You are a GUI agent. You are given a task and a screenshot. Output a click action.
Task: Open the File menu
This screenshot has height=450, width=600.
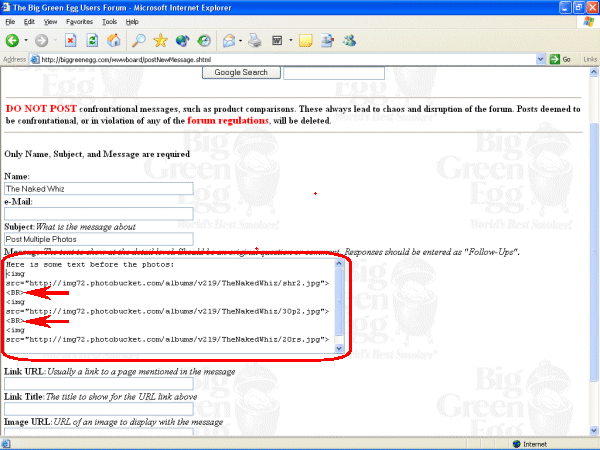tap(10, 22)
